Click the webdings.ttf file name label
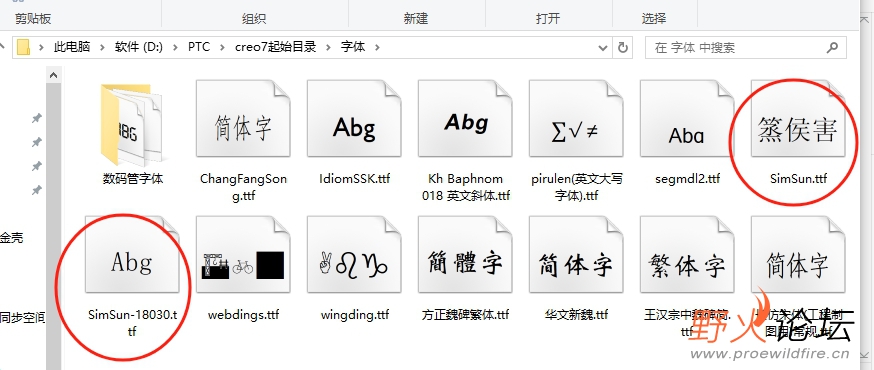The height and width of the screenshot is (370, 874). point(244,315)
